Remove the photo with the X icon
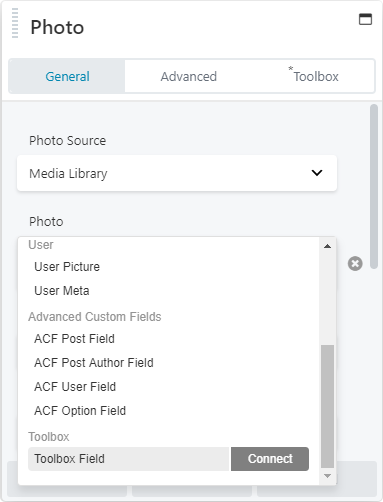 (355, 264)
